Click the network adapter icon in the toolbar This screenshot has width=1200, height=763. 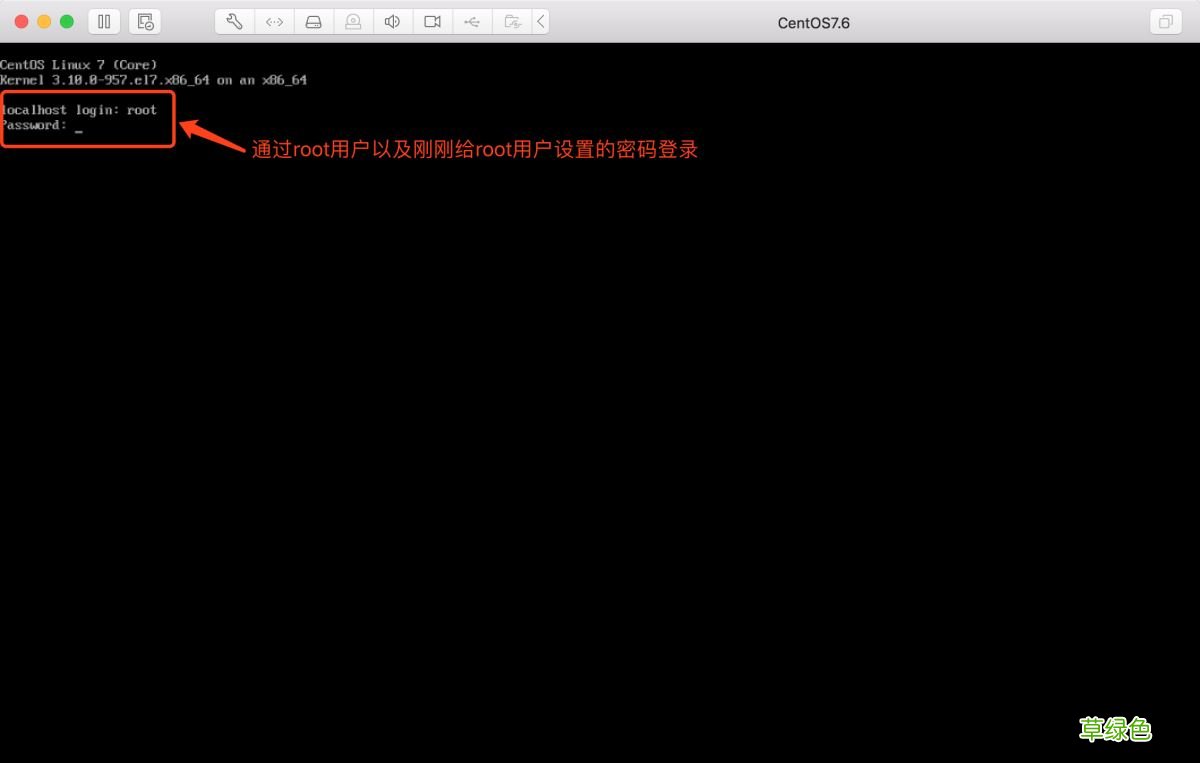[274, 21]
